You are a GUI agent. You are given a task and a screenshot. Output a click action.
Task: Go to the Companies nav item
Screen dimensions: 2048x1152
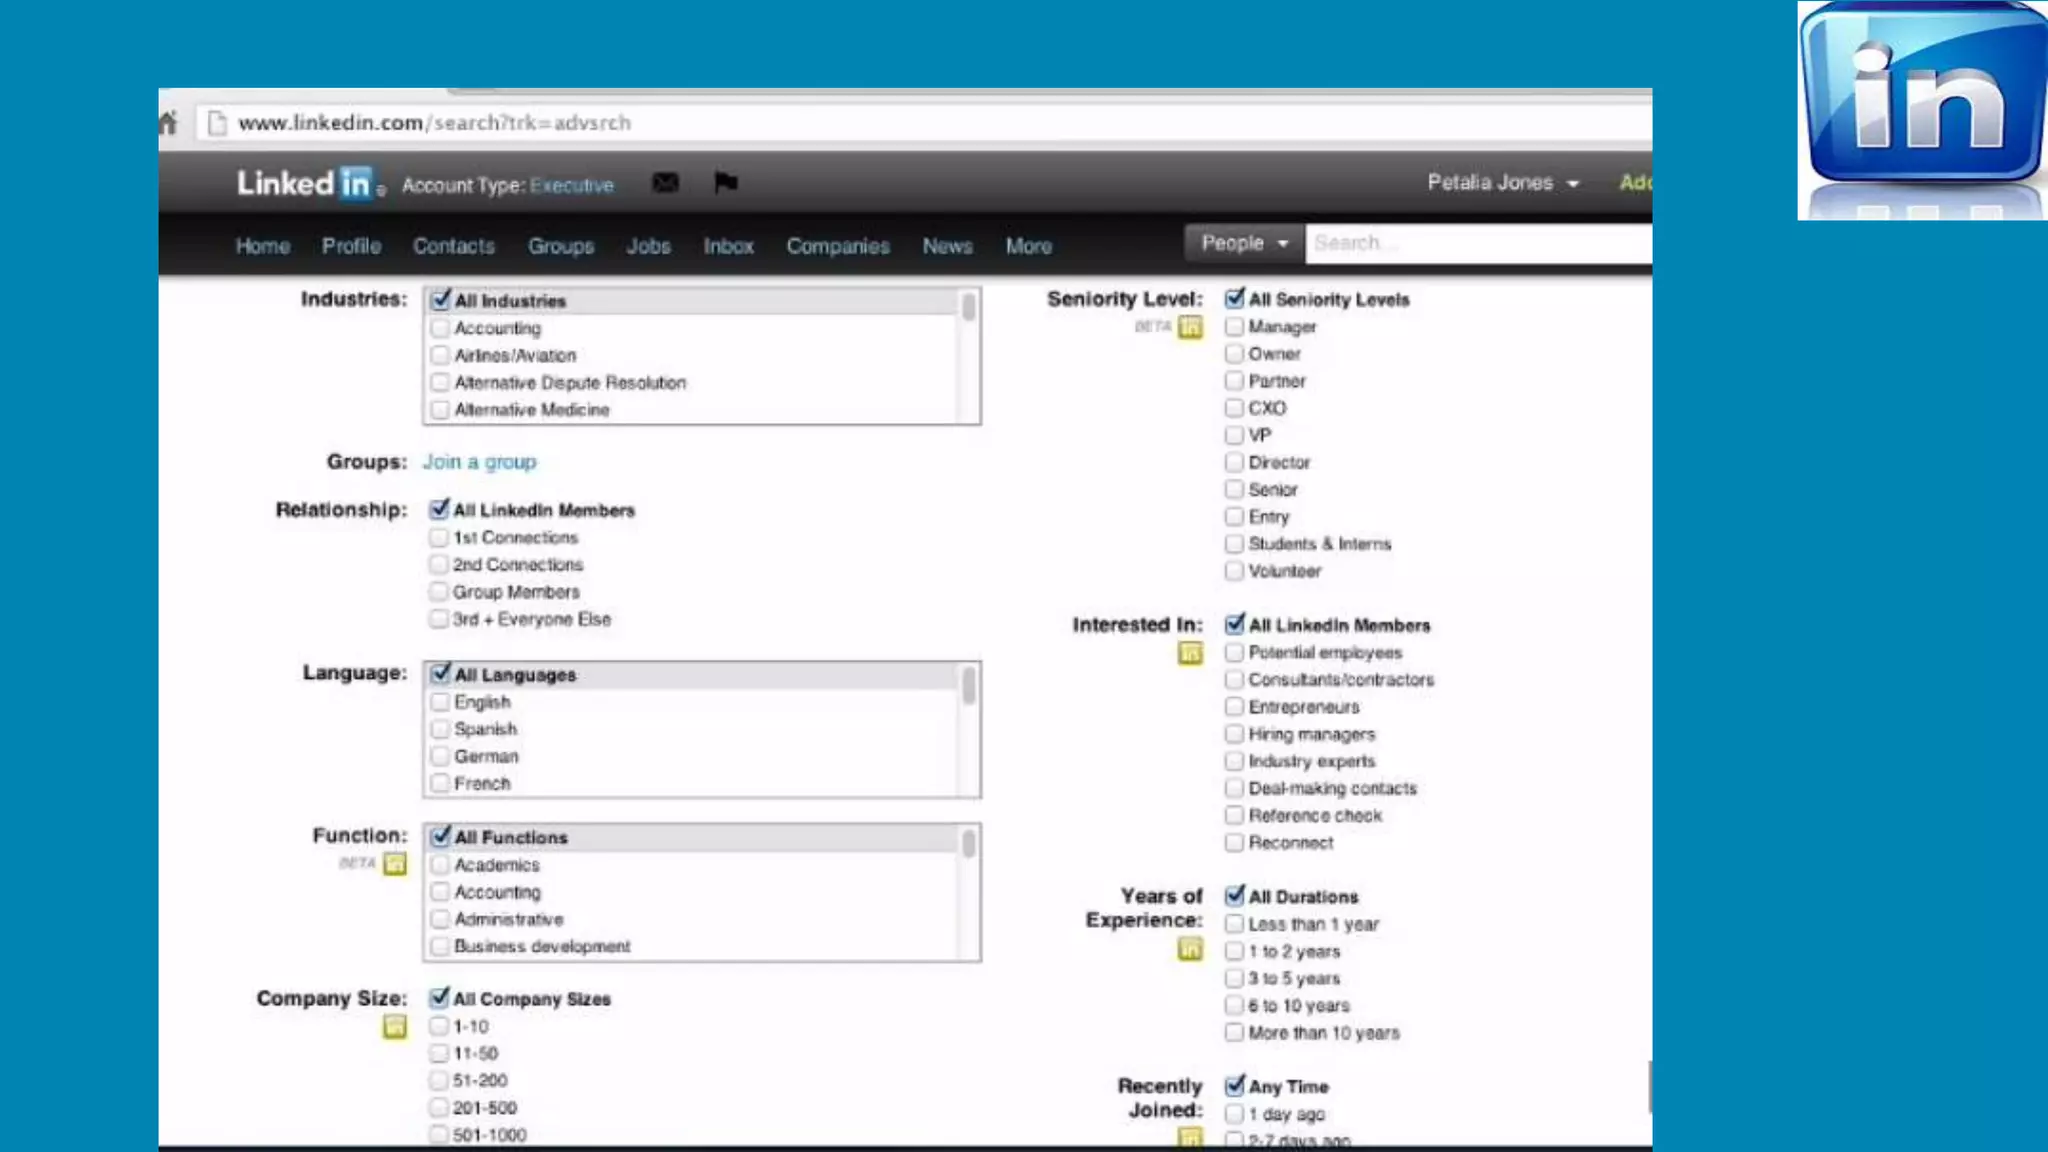(x=837, y=246)
